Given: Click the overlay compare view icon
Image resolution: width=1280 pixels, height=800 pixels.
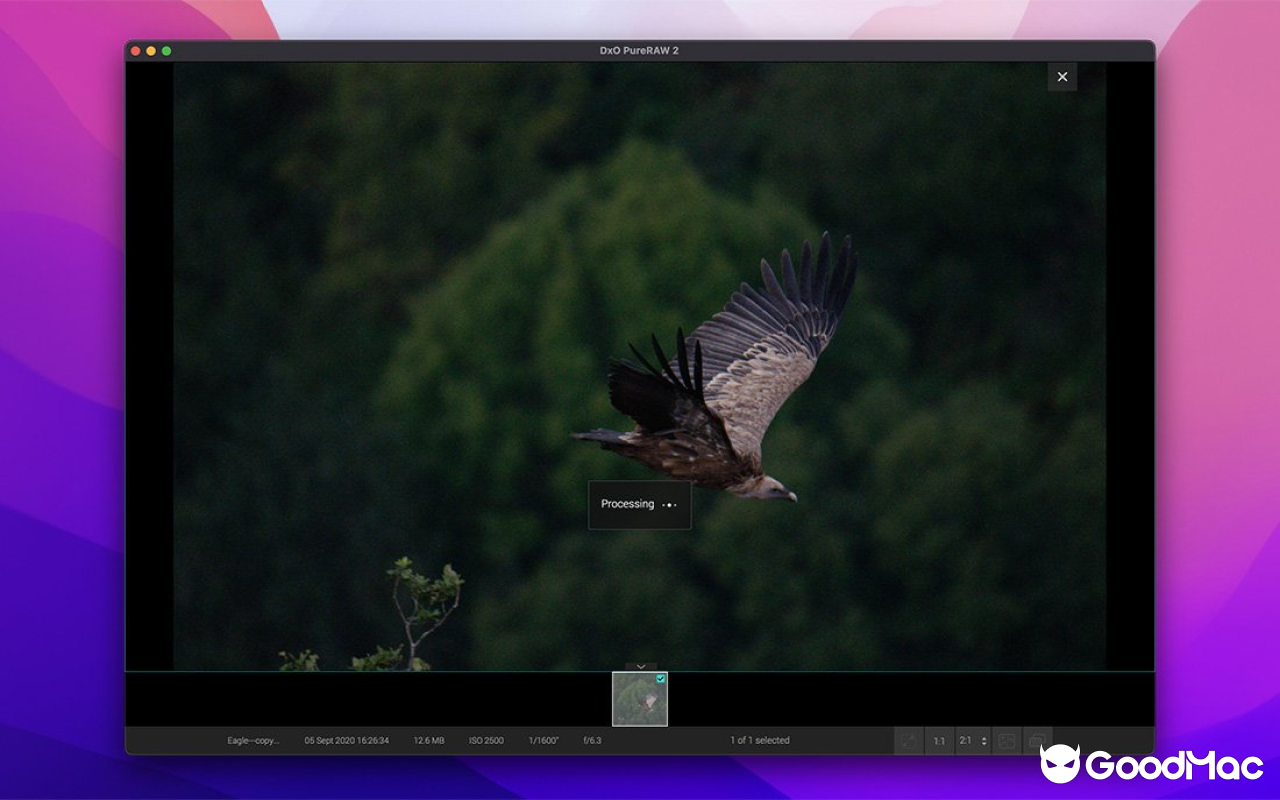Looking at the screenshot, I should 1037,741.
